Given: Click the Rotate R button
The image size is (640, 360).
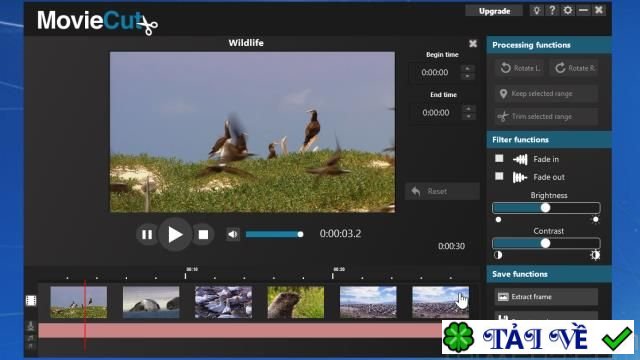Looking at the screenshot, I should tap(574, 68).
